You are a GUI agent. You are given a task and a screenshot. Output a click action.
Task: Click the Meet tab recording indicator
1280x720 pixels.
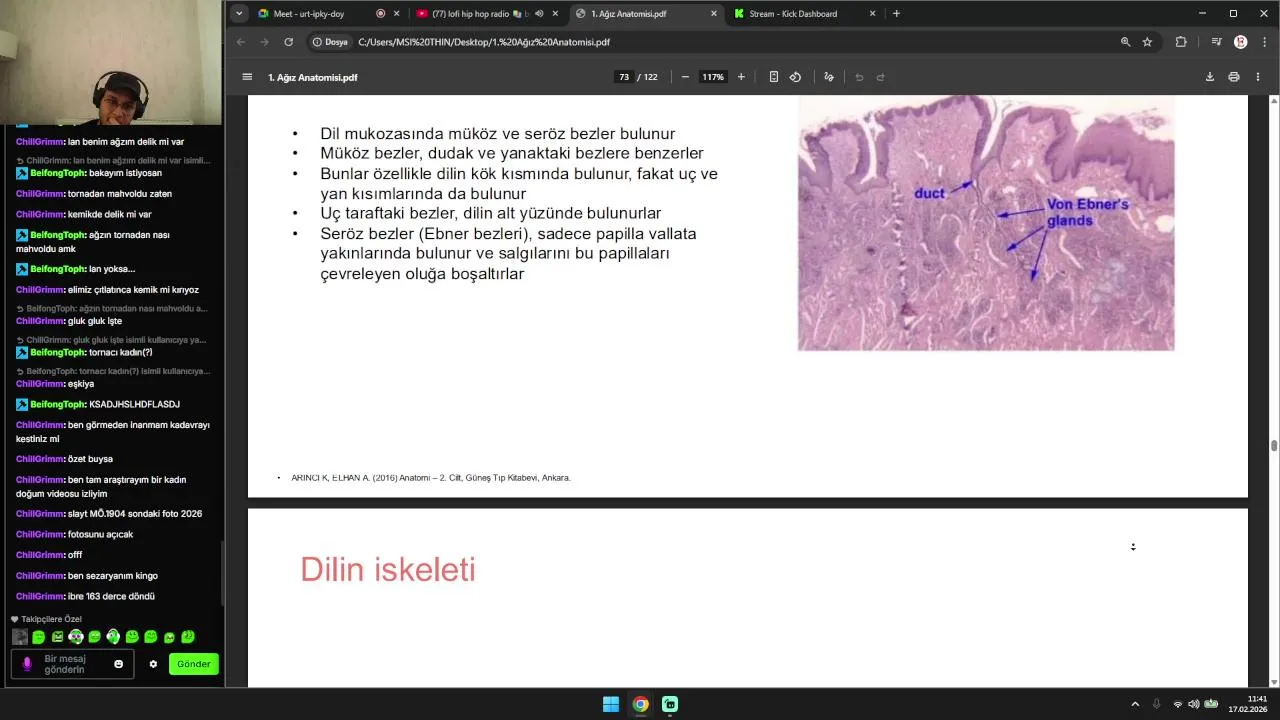pos(380,14)
